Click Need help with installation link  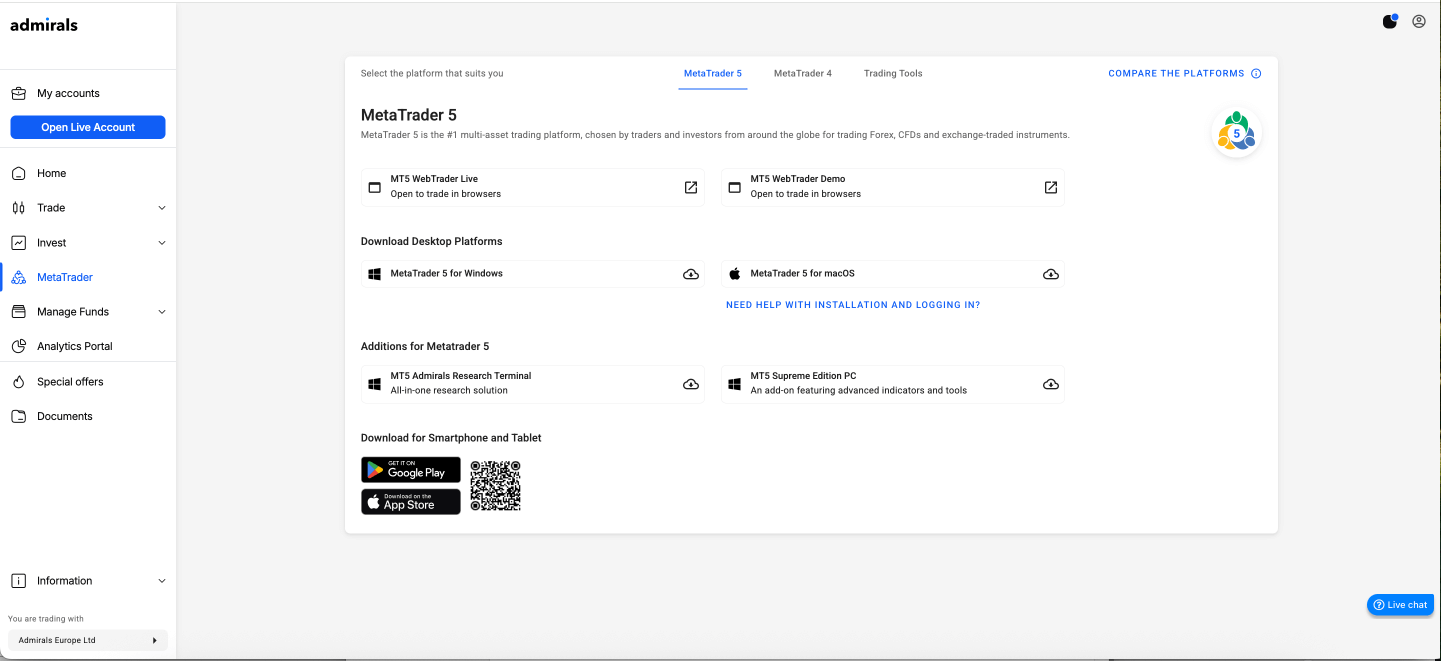coord(853,305)
